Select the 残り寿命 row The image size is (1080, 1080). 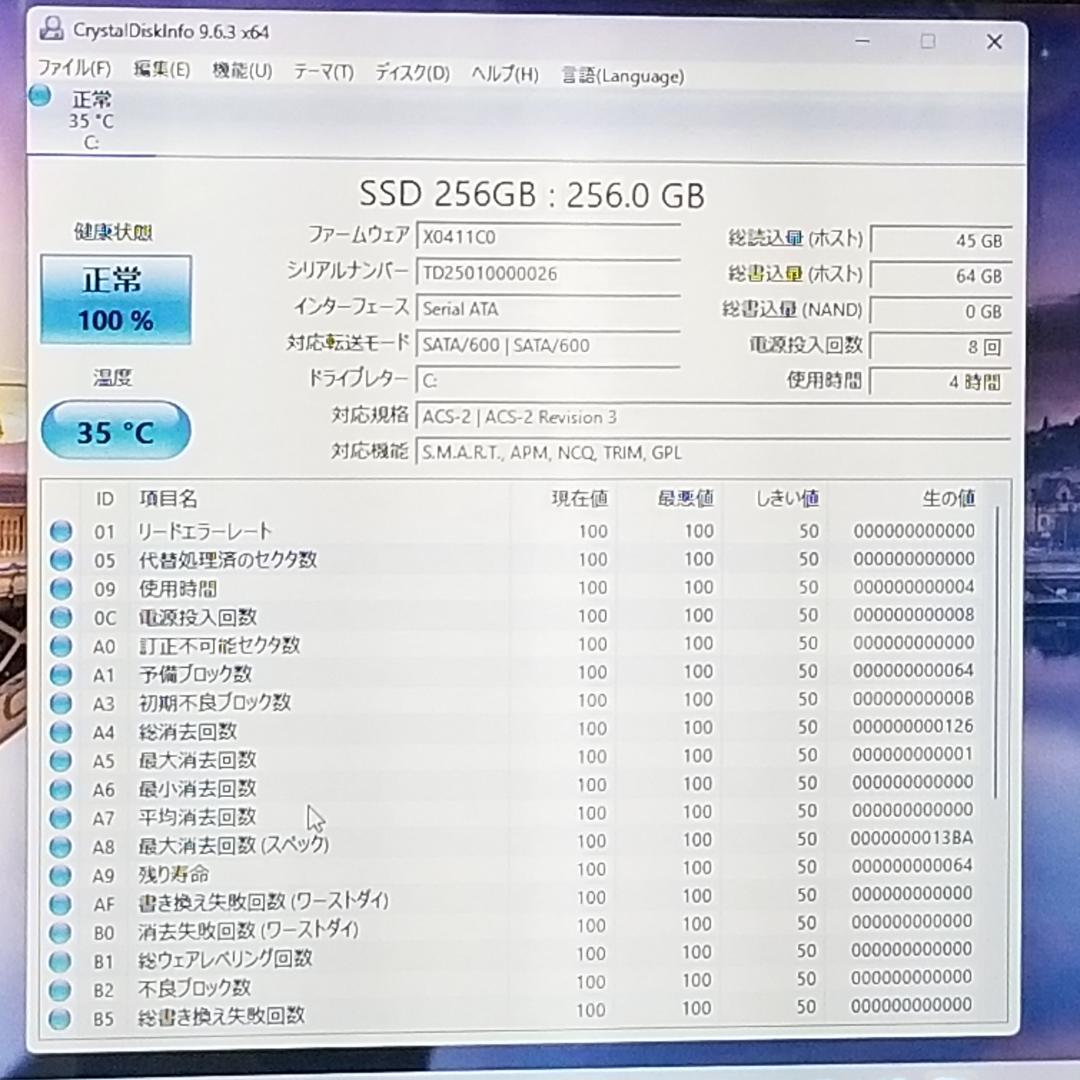(x=513, y=873)
